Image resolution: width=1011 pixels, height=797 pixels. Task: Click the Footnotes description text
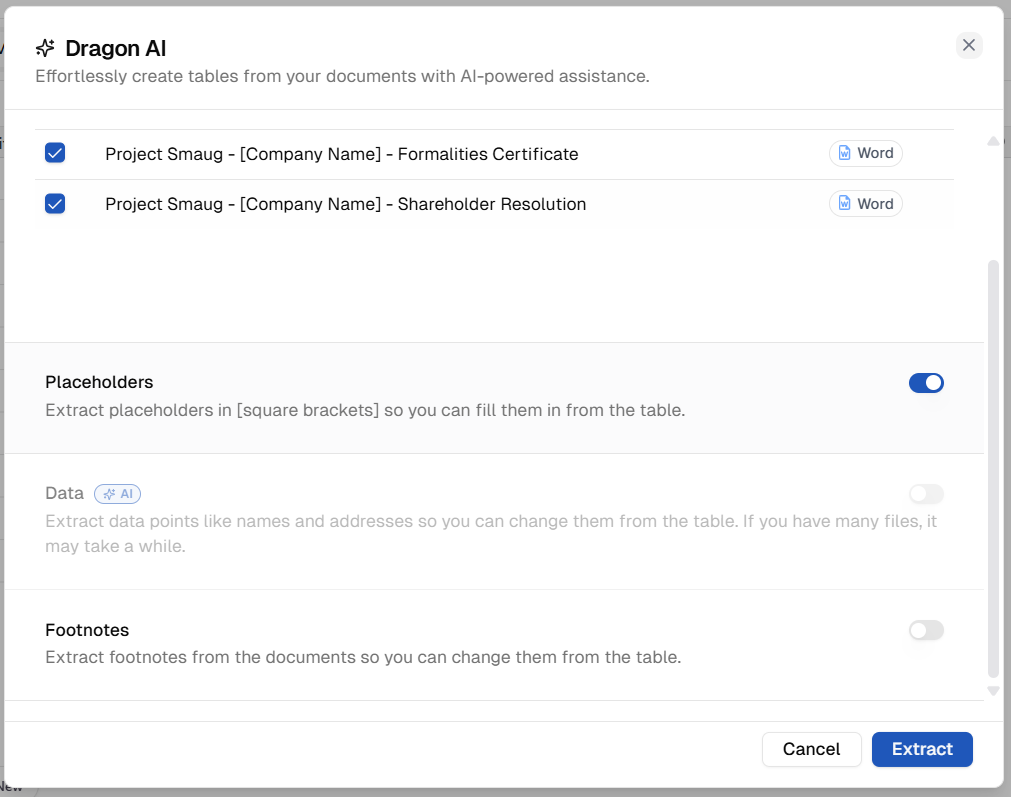(x=363, y=657)
